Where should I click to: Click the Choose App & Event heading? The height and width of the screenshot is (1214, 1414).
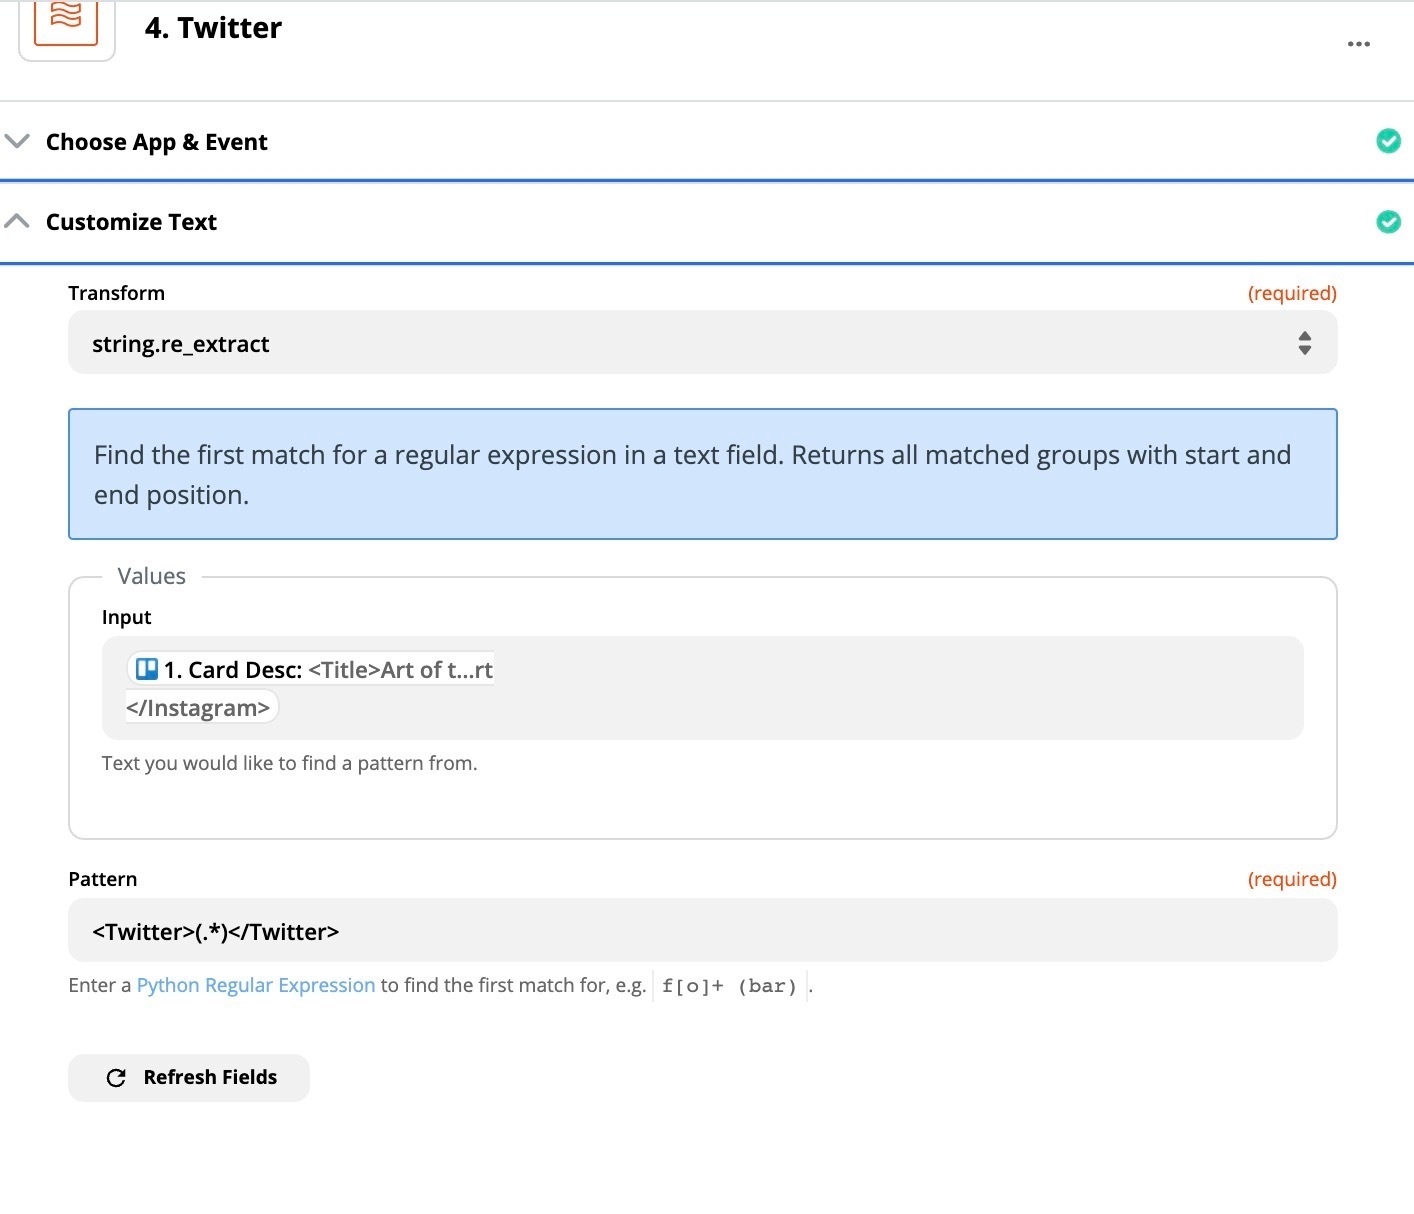tap(157, 142)
